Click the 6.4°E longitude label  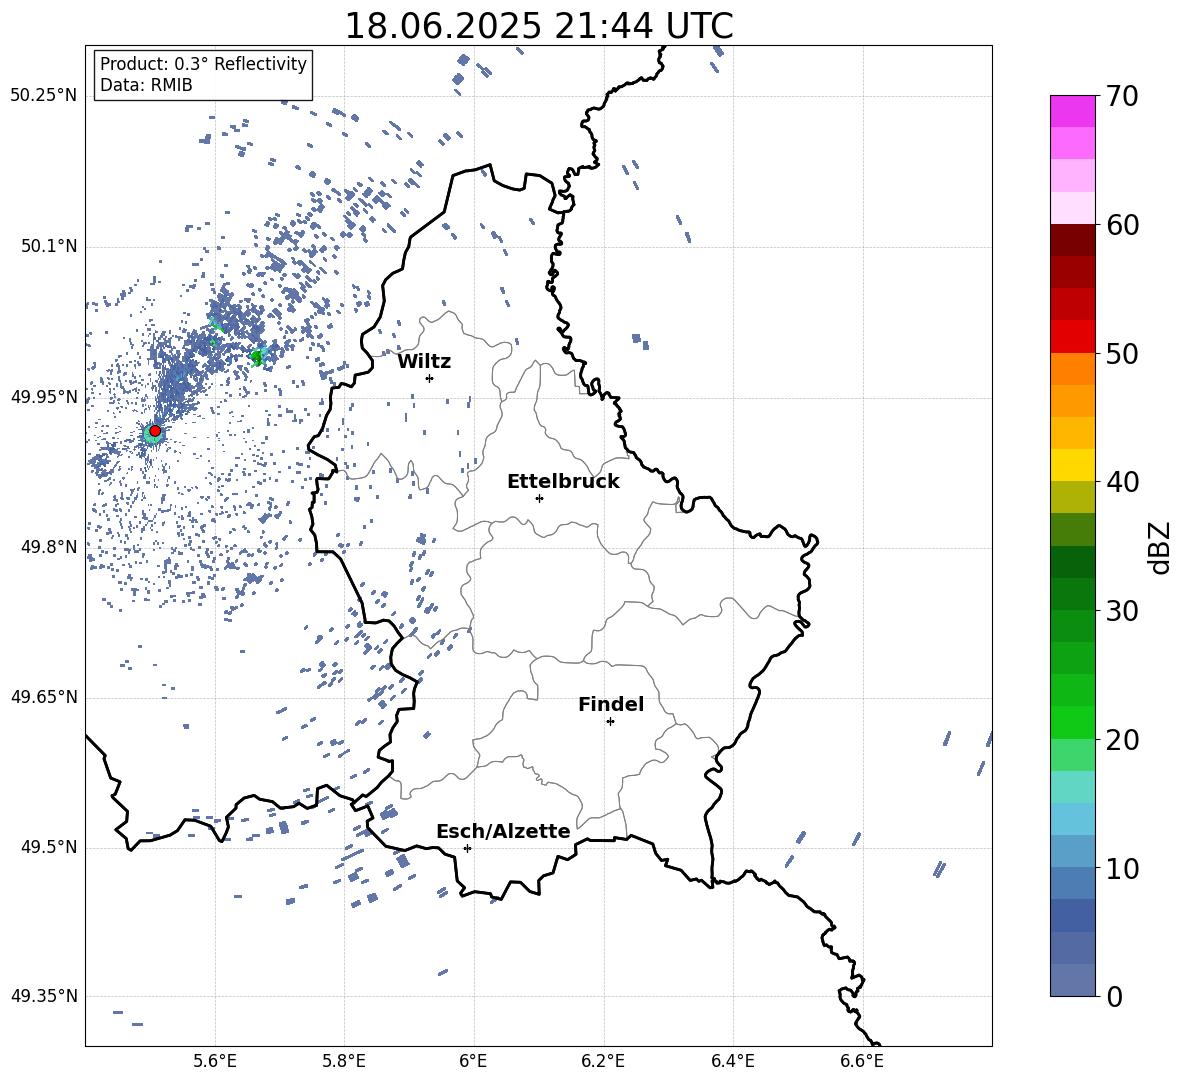click(x=732, y=1061)
